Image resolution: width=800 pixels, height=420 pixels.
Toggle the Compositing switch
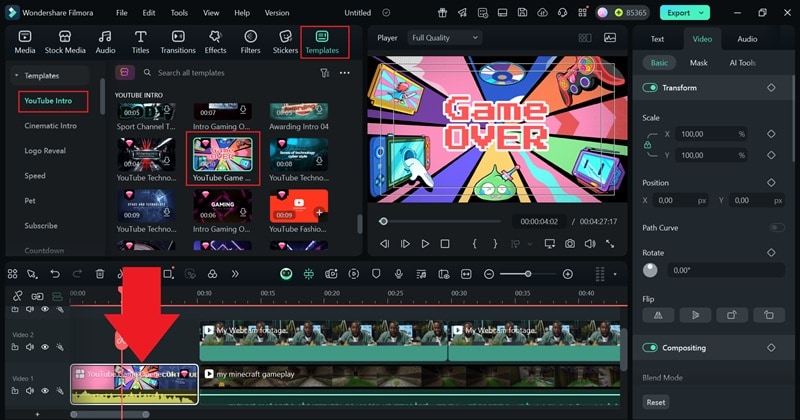pyautogui.click(x=649, y=348)
